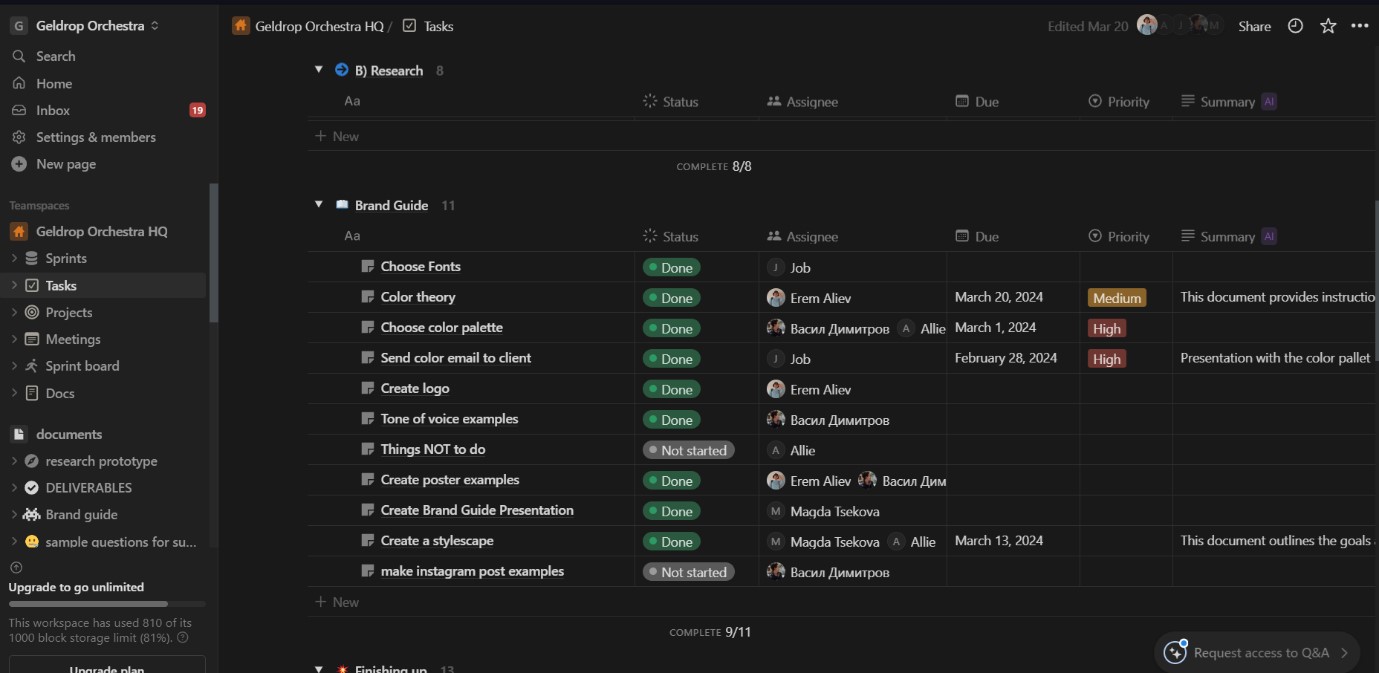Open the Sprint board page in sidebar
Viewport: 1379px width, 673px height.
82,367
